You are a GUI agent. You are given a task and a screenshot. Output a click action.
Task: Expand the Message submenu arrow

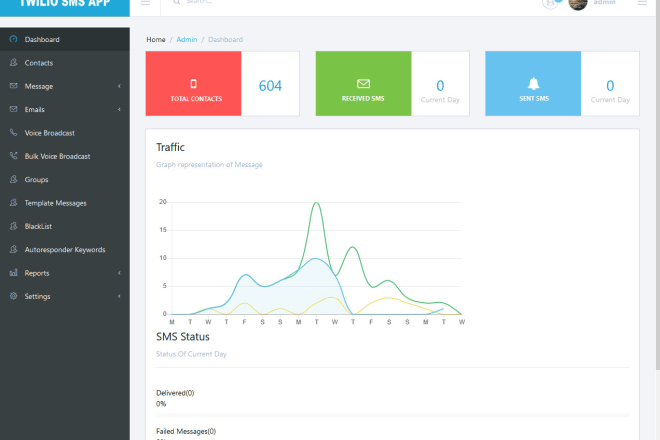120,86
